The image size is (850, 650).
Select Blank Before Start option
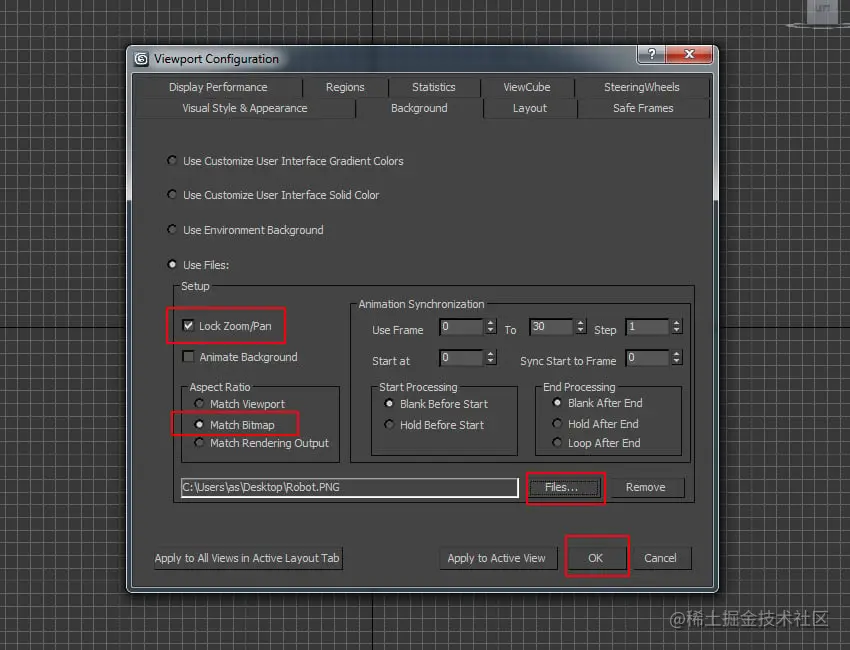click(x=389, y=403)
